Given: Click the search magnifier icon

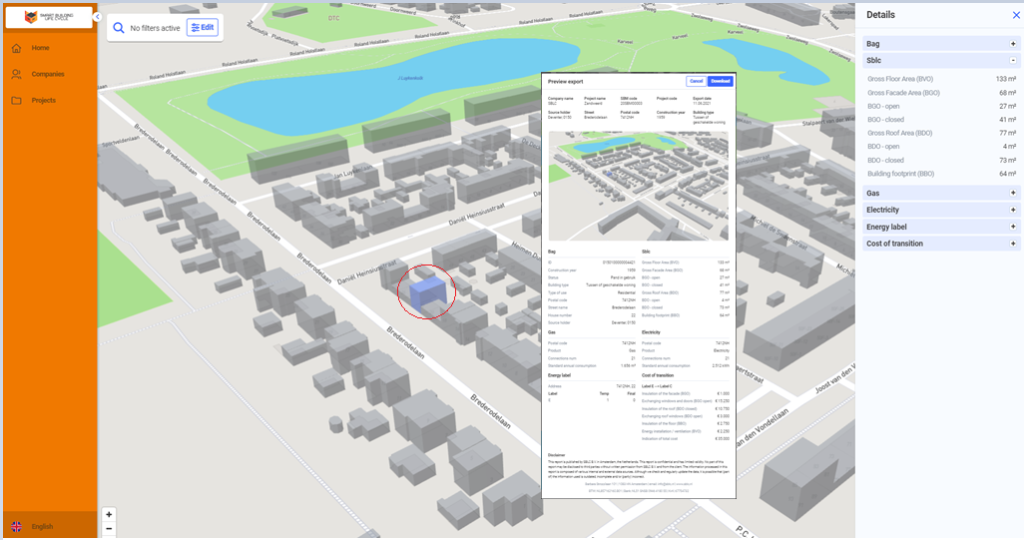Looking at the screenshot, I should coord(119,28).
